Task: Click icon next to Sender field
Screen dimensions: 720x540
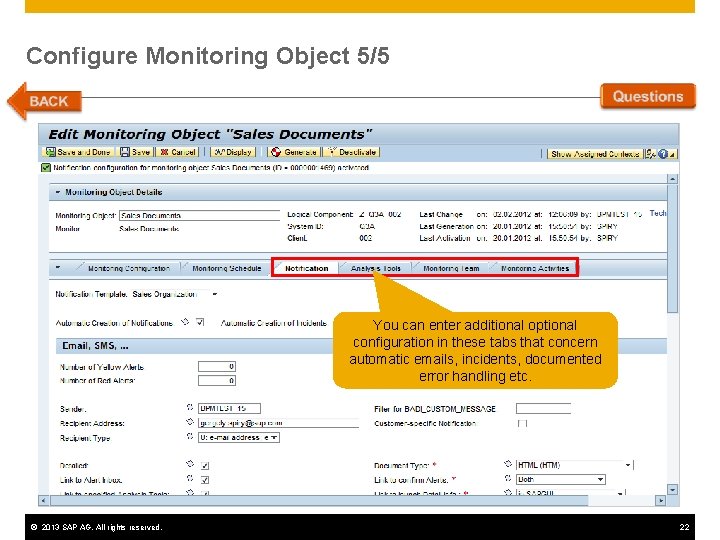Action: pos(190,407)
